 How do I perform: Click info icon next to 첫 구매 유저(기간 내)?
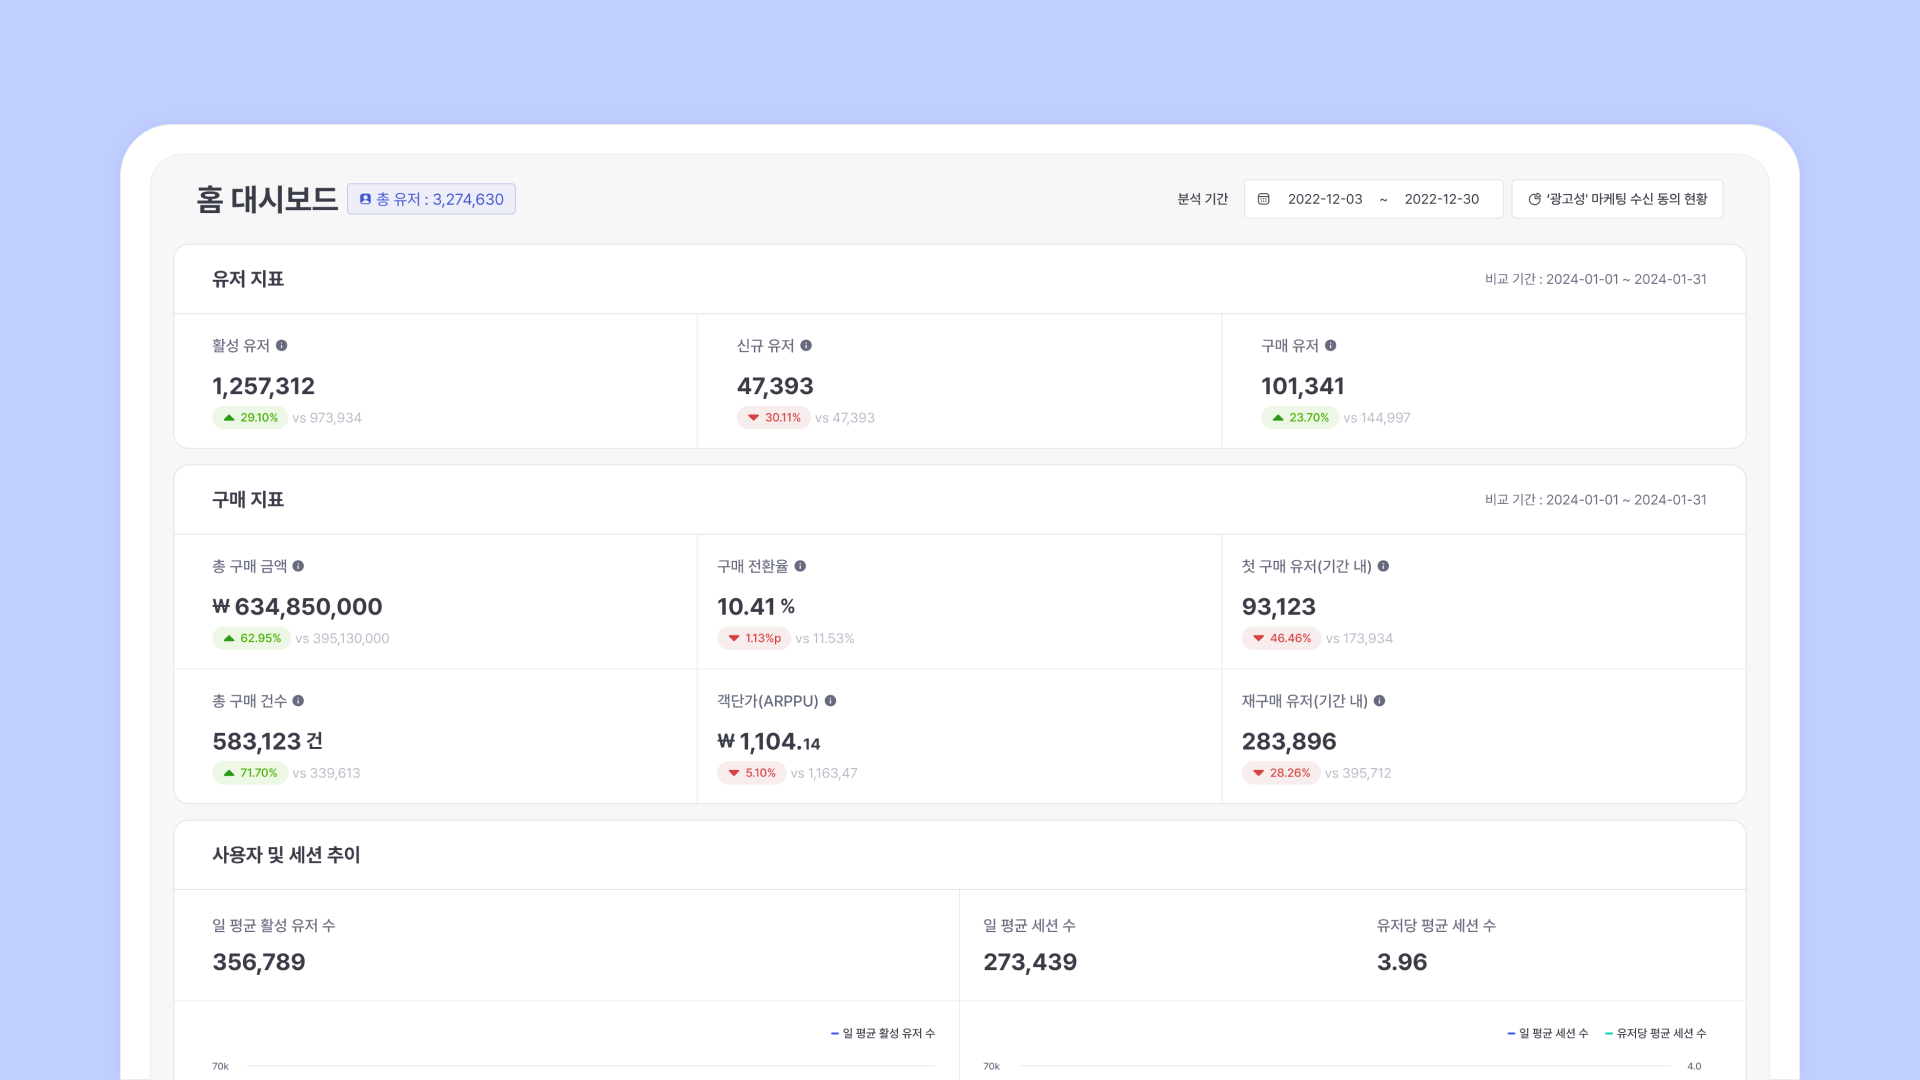pos(1383,566)
